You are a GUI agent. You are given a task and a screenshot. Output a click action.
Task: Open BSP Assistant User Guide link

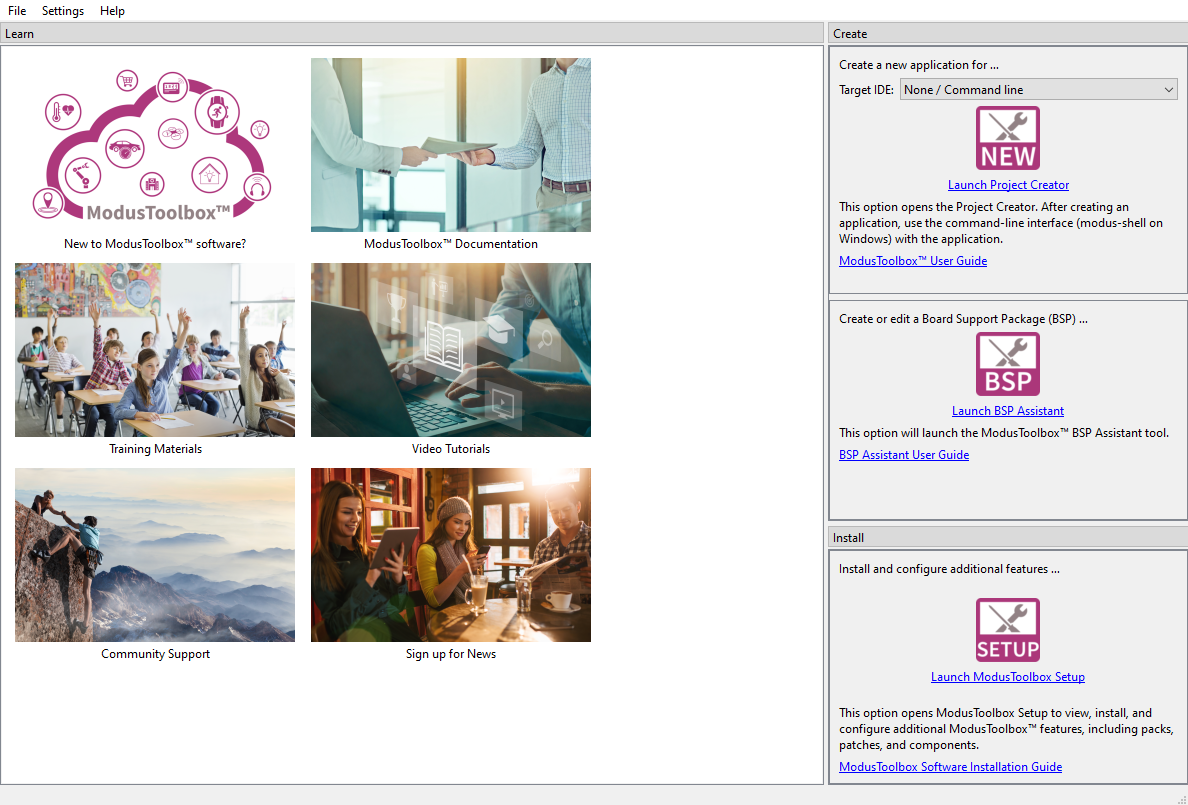pyautogui.click(x=904, y=455)
